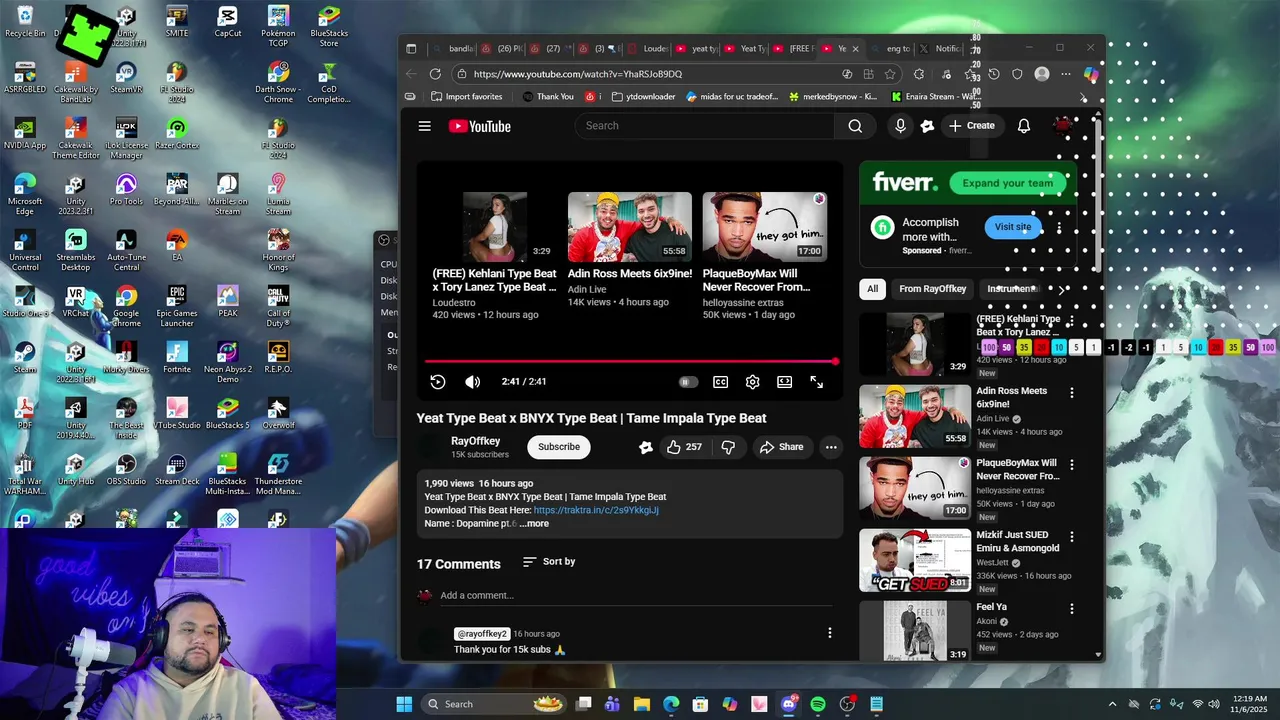Select the 'From RayOffkey' filter chip
The image size is (1280, 720).
pos(932,289)
